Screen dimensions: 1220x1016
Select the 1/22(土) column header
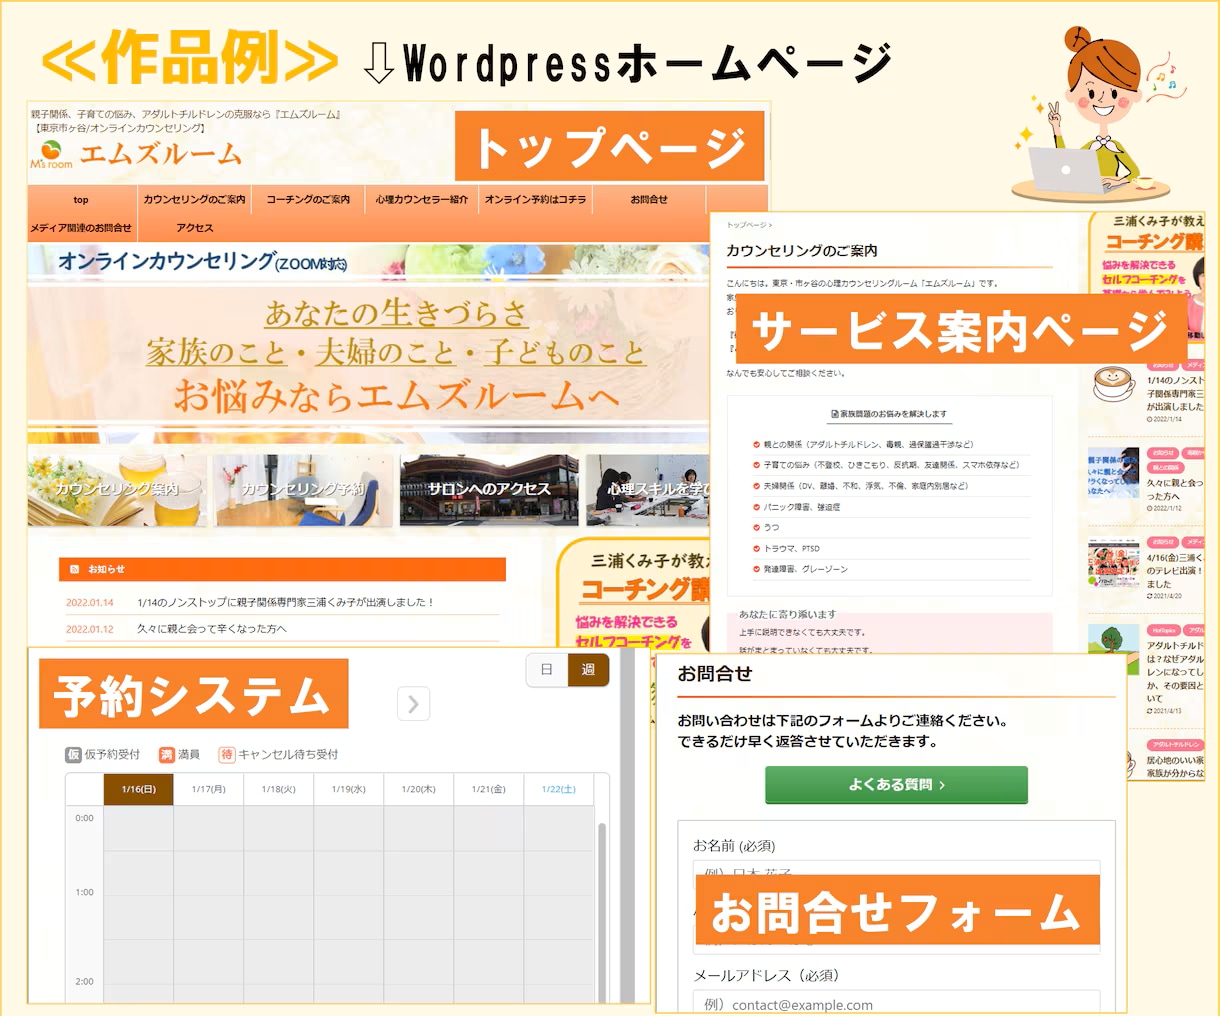click(x=558, y=789)
